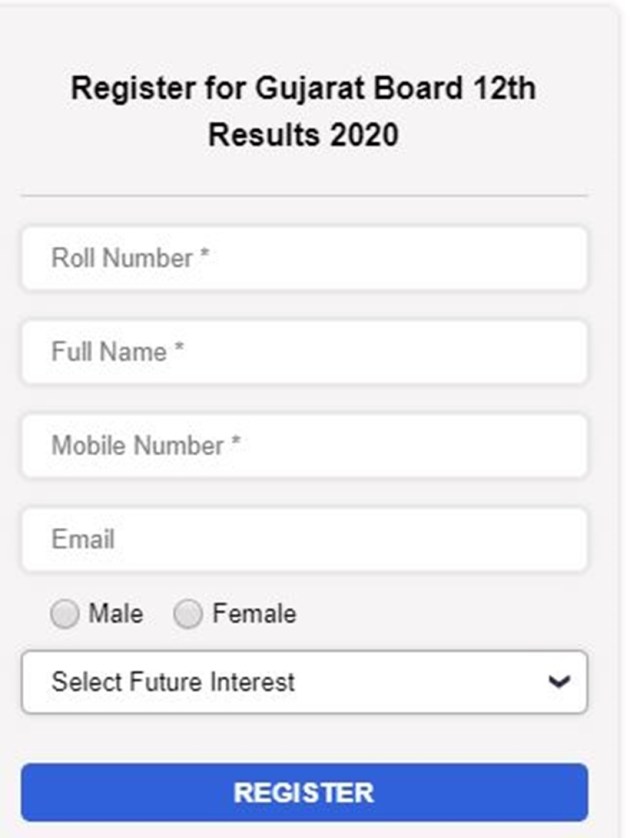
Task: Click the 'Female' label text
Action: point(254,613)
